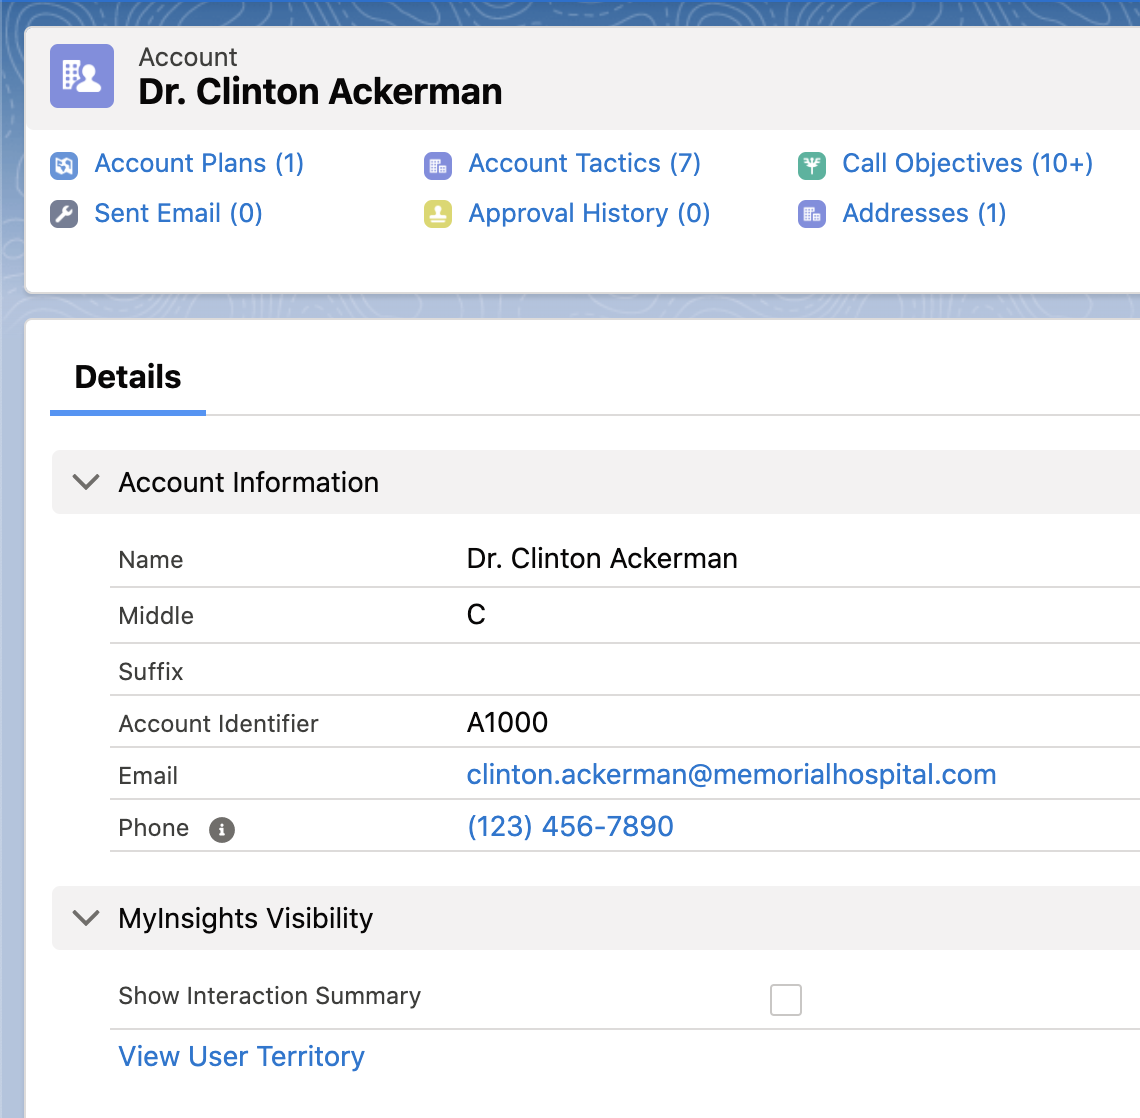Image resolution: width=1140 pixels, height=1118 pixels.
Task: Click the clinton.ackerman@memorialhospital.com email link
Action: pos(731,775)
